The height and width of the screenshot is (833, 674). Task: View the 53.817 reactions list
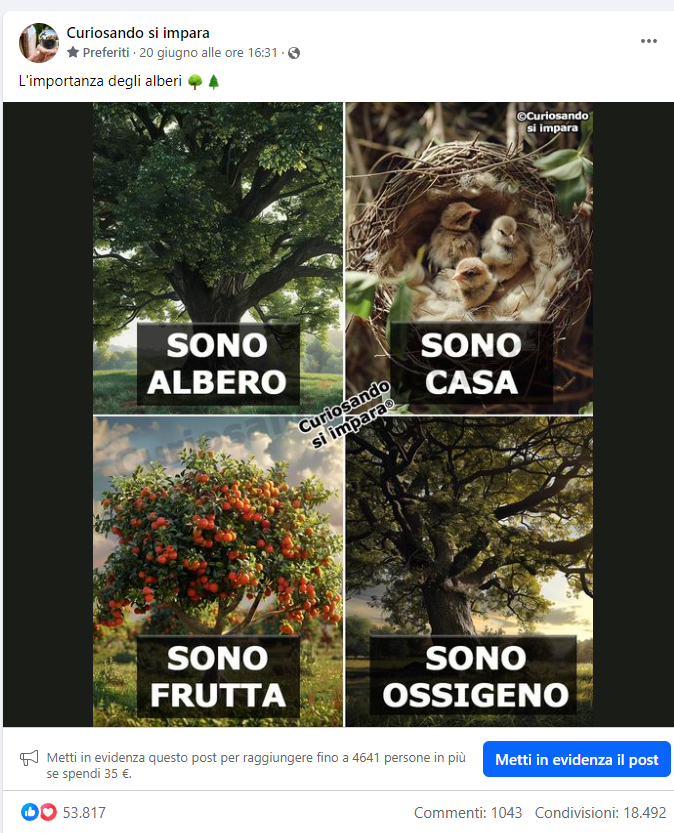pyautogui.click(x=84, y=812)
